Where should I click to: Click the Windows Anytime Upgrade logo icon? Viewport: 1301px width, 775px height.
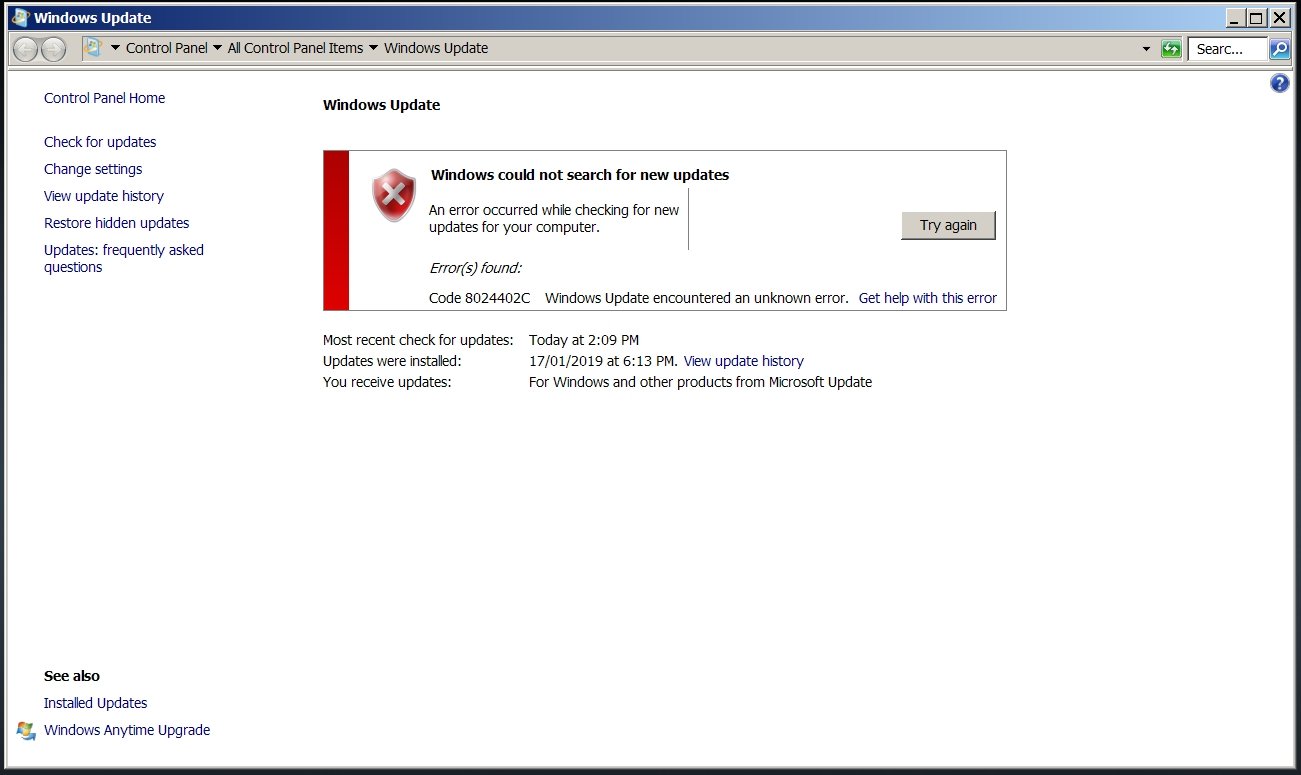click(x=26, y=731)
